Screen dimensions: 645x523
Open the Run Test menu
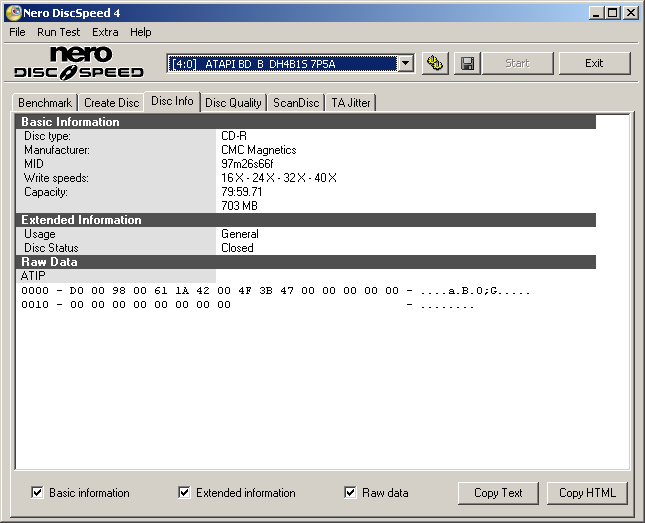tap(58, 32)
